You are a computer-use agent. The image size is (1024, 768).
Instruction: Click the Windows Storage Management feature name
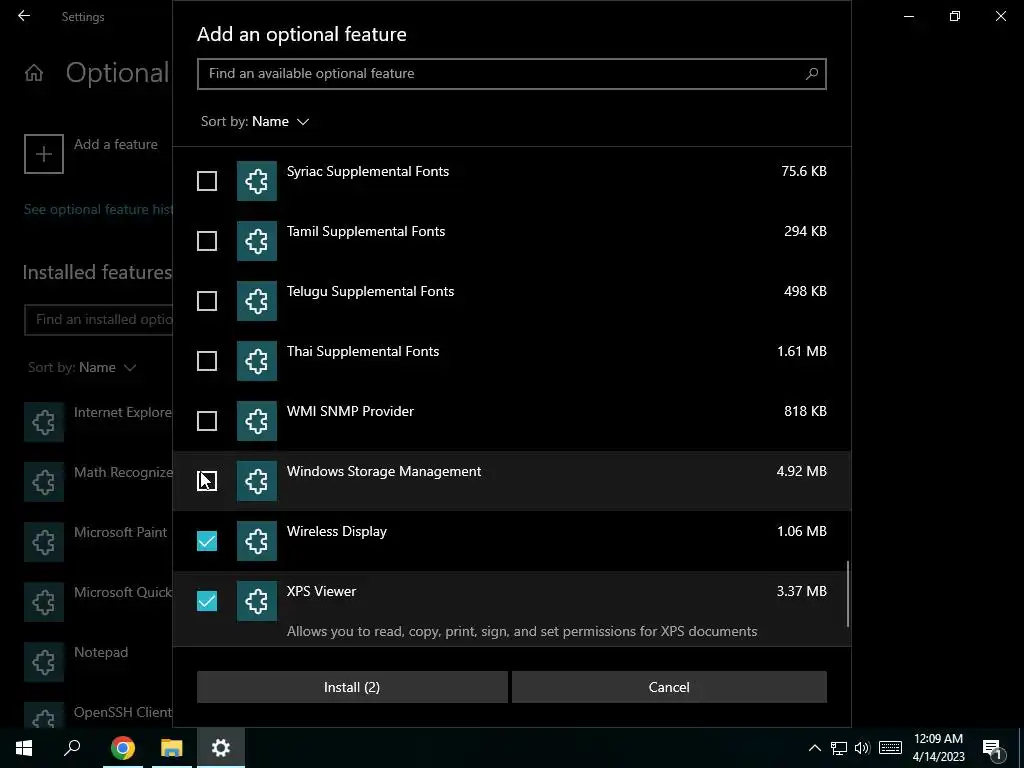(384, 472)
